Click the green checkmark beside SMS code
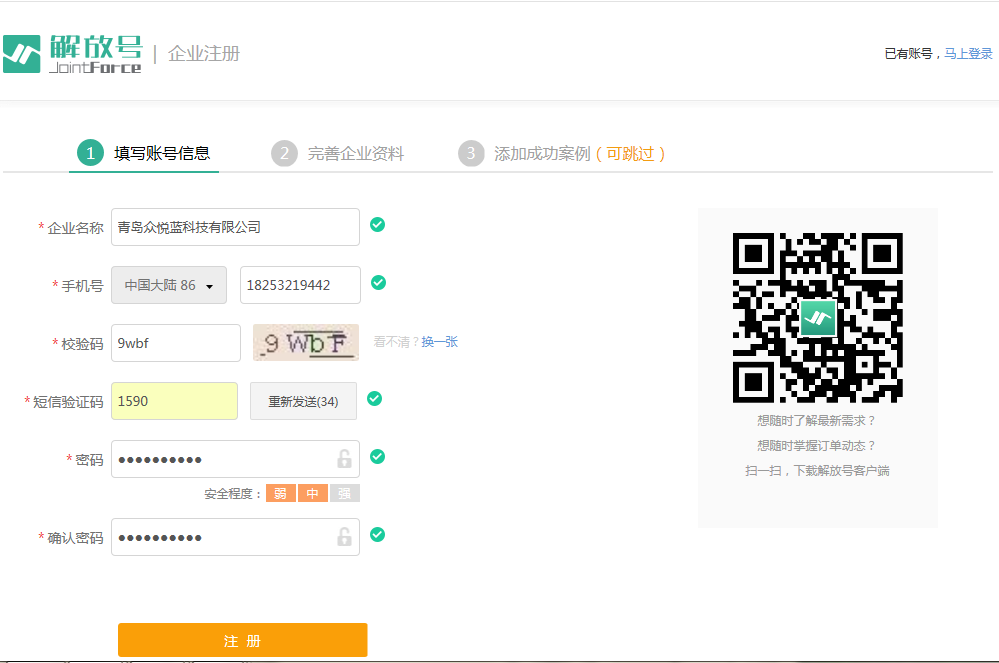This screenshot has width=999, height=663. click(374, 399)
